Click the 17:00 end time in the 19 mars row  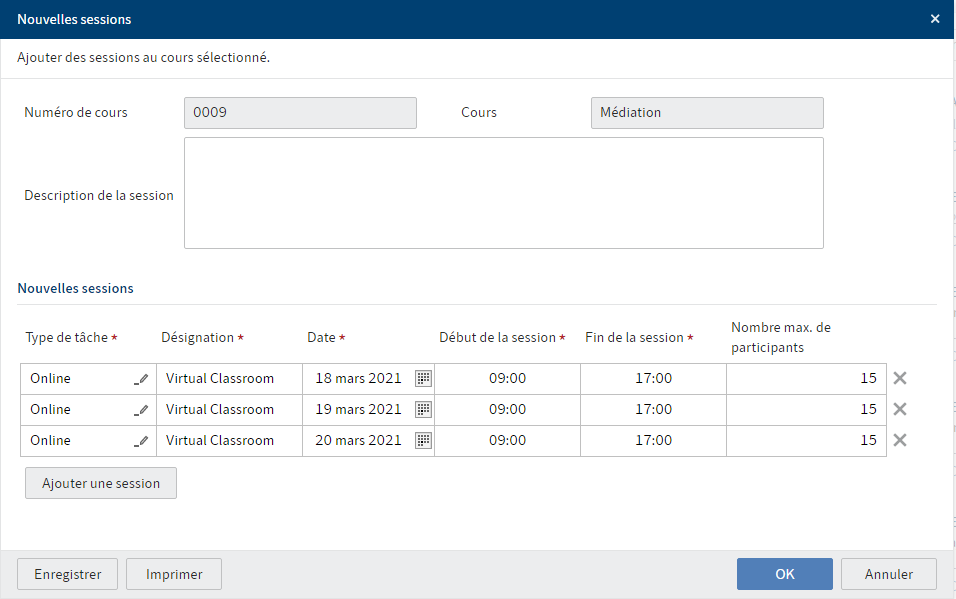pyautogui.click(x=654, y=410)
